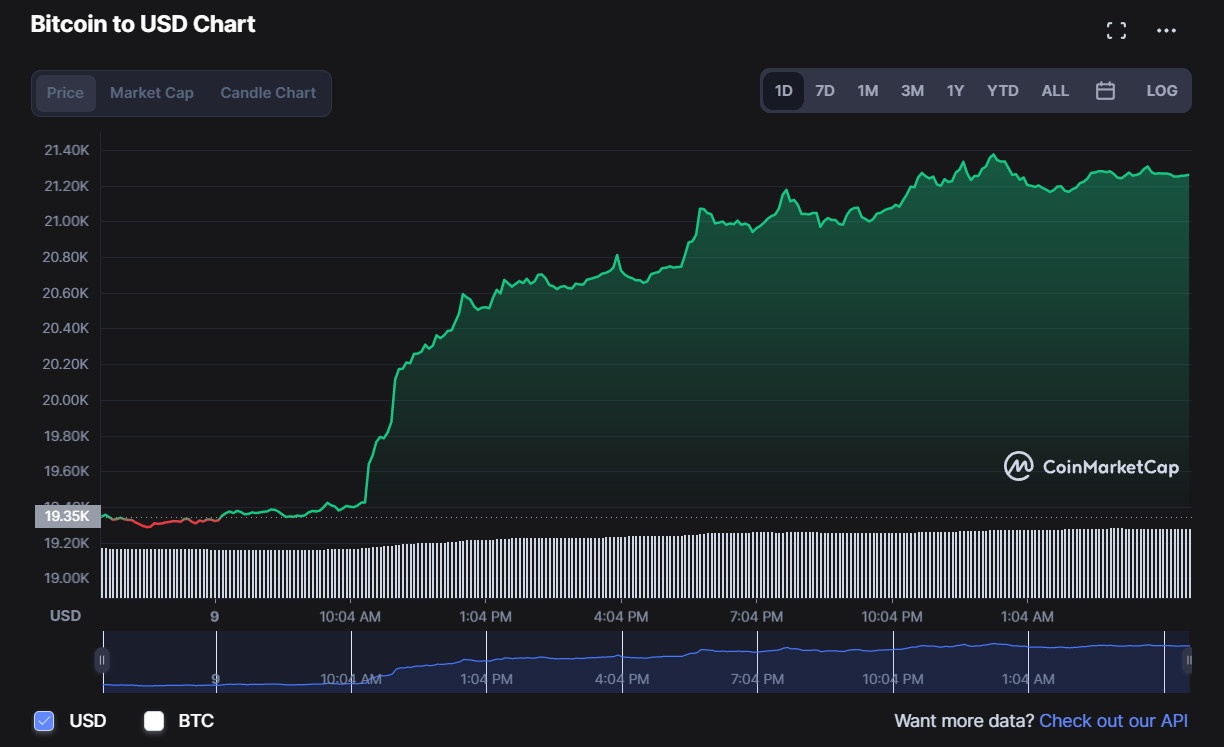Screen dimensions: 1224x747
Task: Open the three-dot chart options menu
Action: pos(1166,30)
